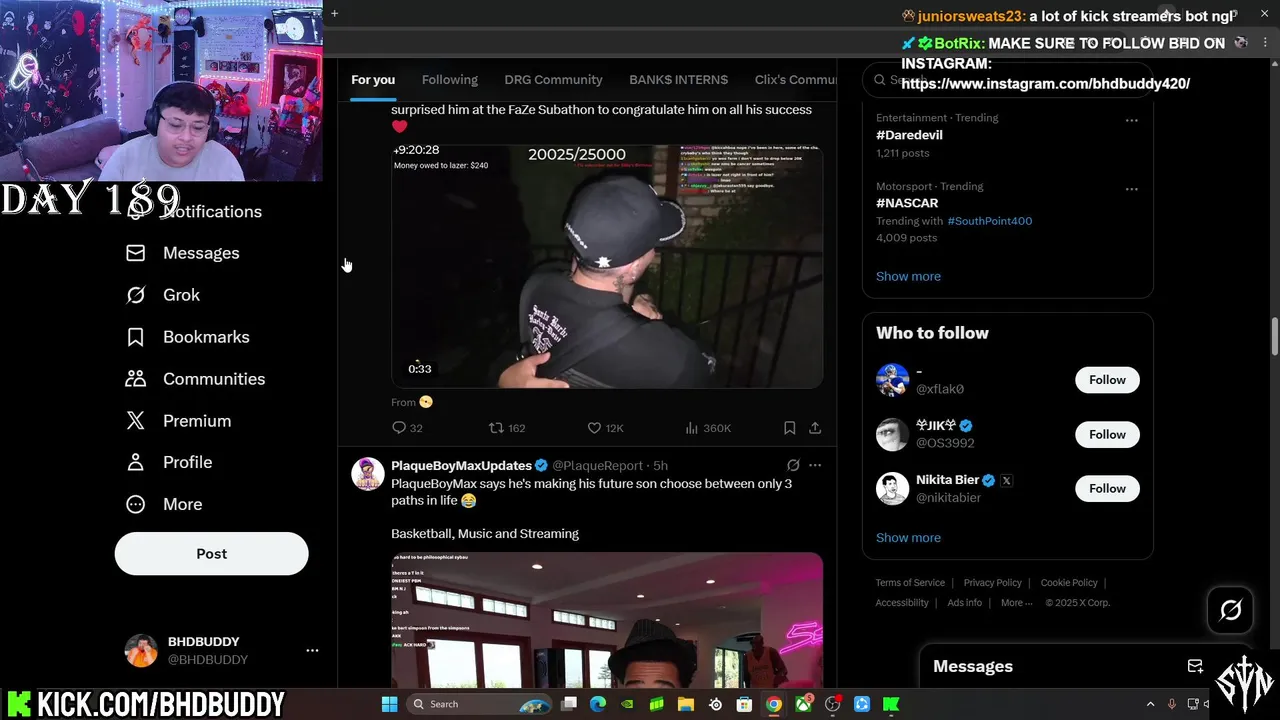The width and height of the screenshot is (1280, 720).
Task: Play the FaZe Subathon video
Action: [607, 266]
